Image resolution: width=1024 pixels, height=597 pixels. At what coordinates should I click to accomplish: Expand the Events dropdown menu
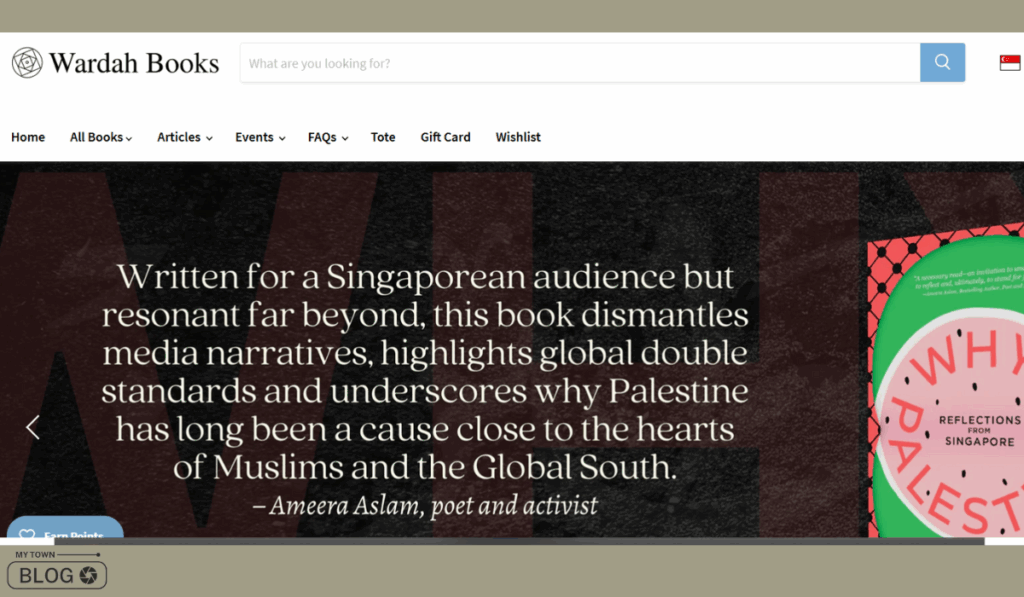[261, 137]
